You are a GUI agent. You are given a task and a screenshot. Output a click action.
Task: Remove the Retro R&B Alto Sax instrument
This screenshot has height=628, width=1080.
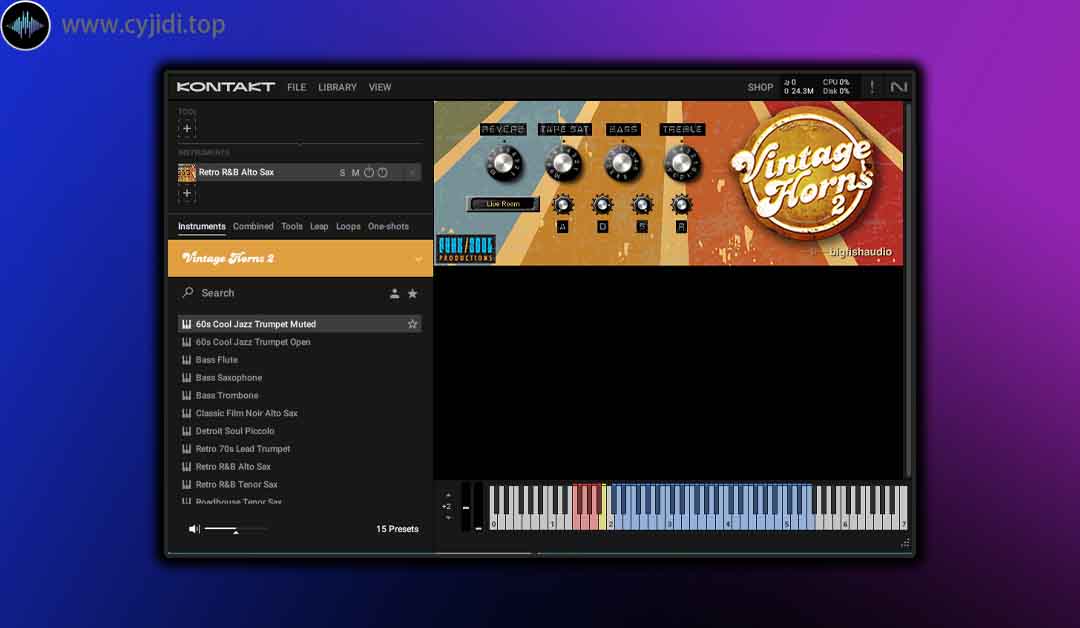tap(412, 173)
